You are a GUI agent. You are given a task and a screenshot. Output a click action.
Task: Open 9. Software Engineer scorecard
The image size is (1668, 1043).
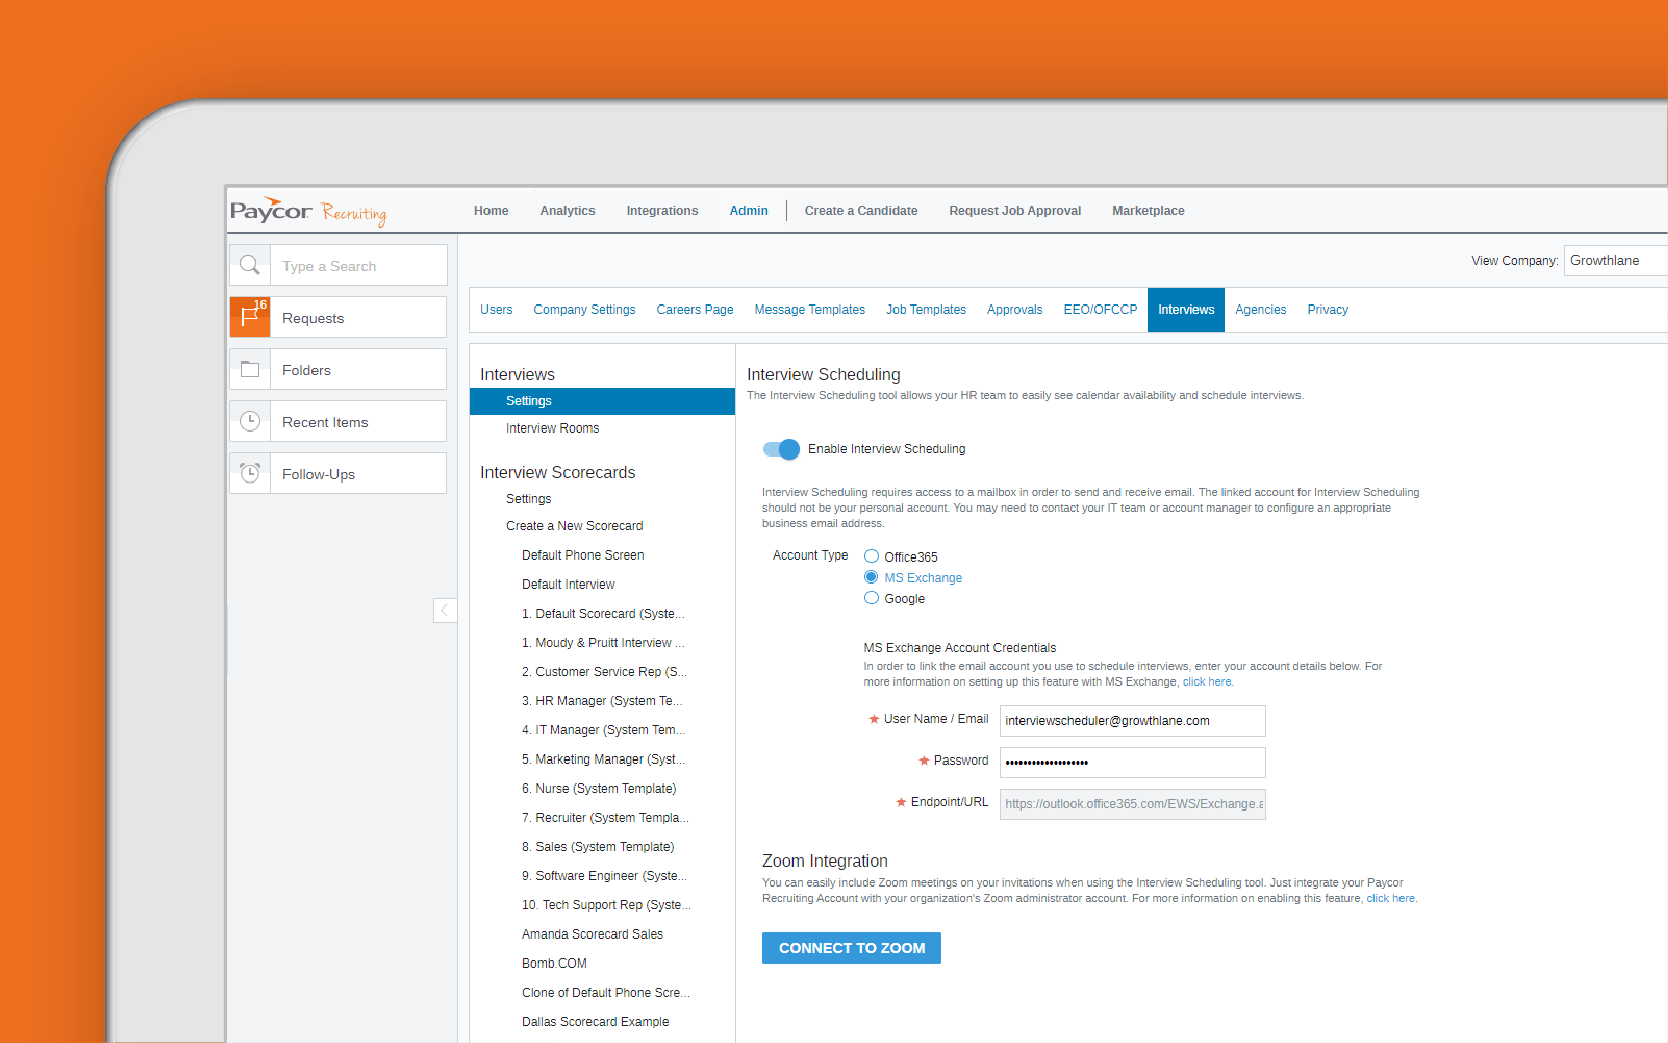pyautogui.click(x=604, y=875)
